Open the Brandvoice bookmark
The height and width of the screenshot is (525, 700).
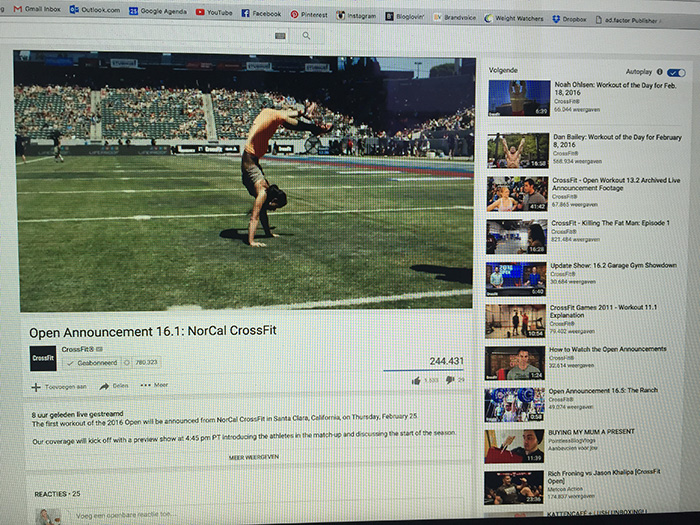[x=454, y=17]
